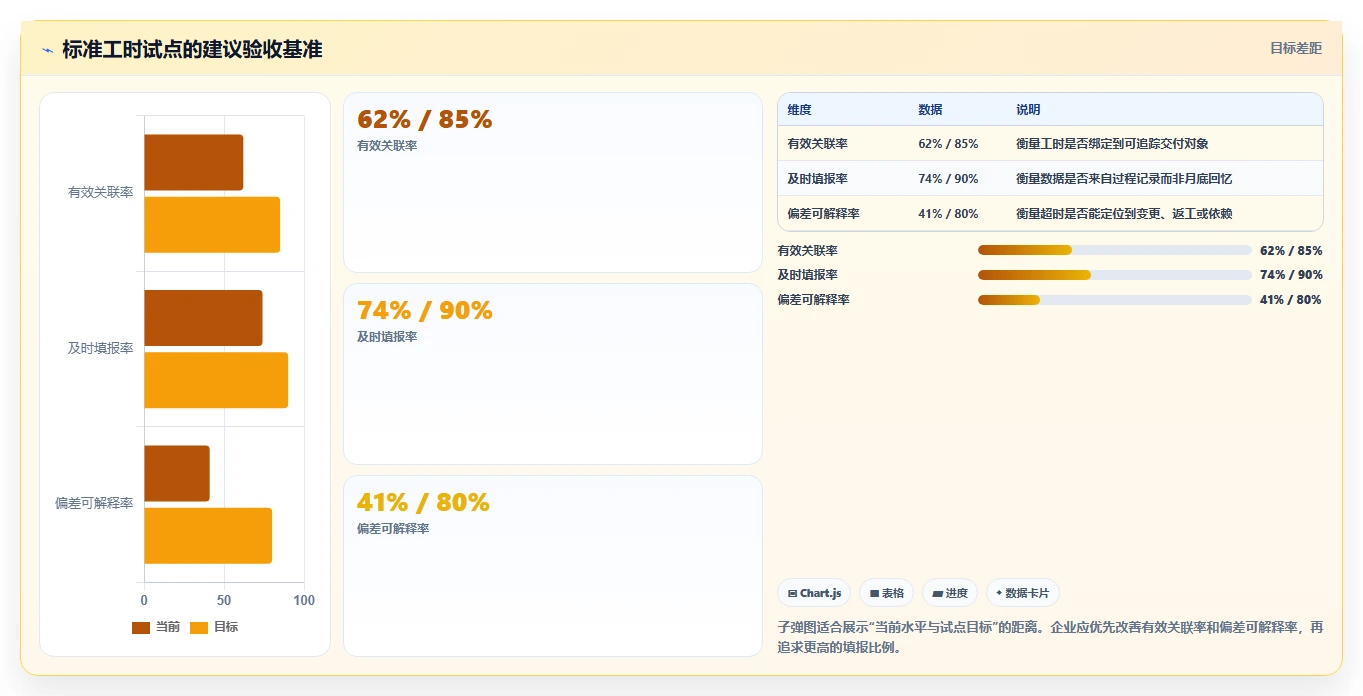
Task: Click the 及时填报率 table row label
Action: pos(817,179)
